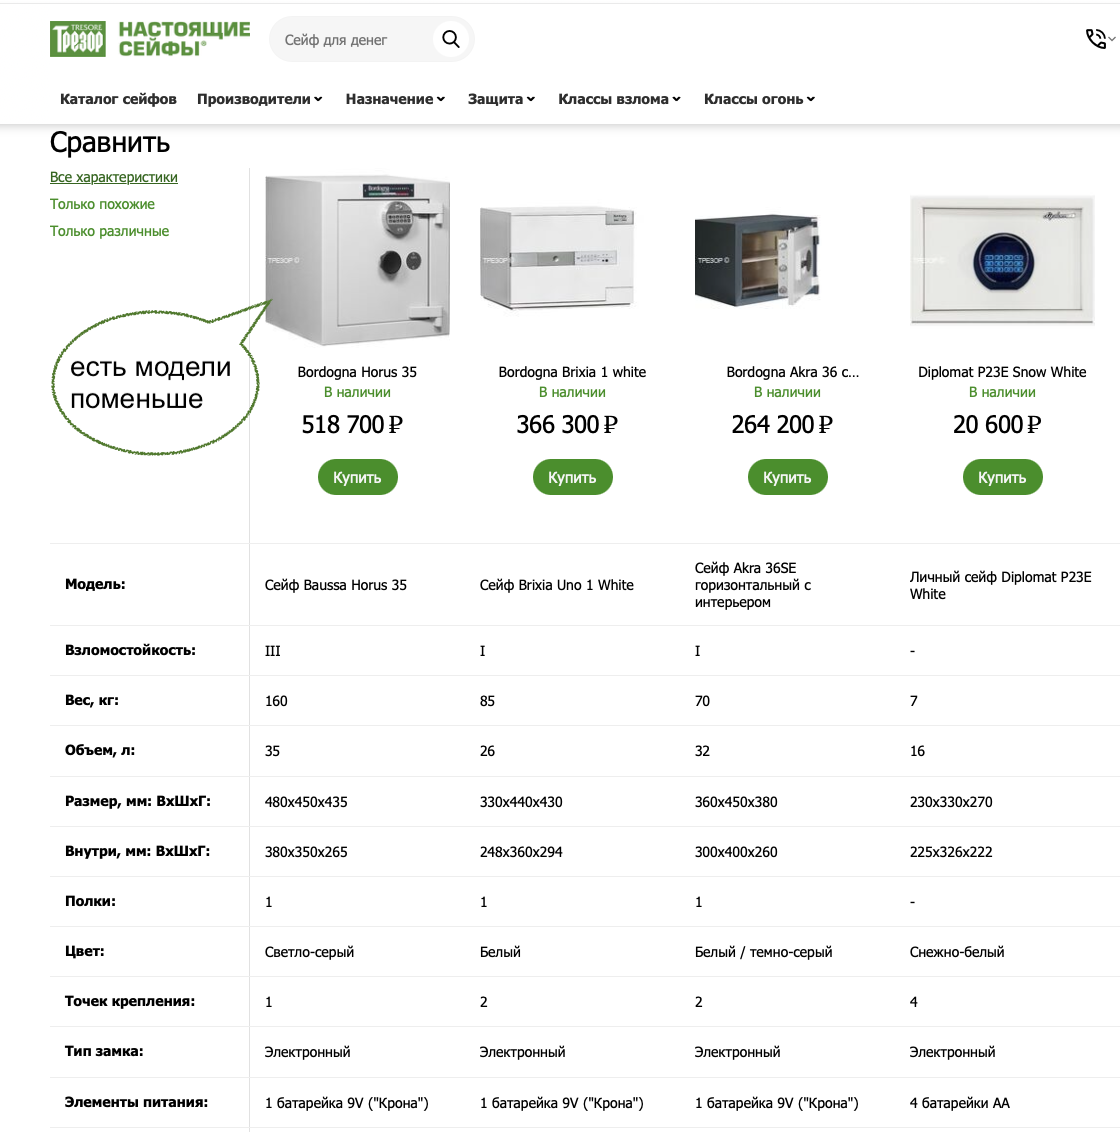The image size is (1120, 1132).
Task: Click the color value Светло-серый
Action: pos(309,952)
